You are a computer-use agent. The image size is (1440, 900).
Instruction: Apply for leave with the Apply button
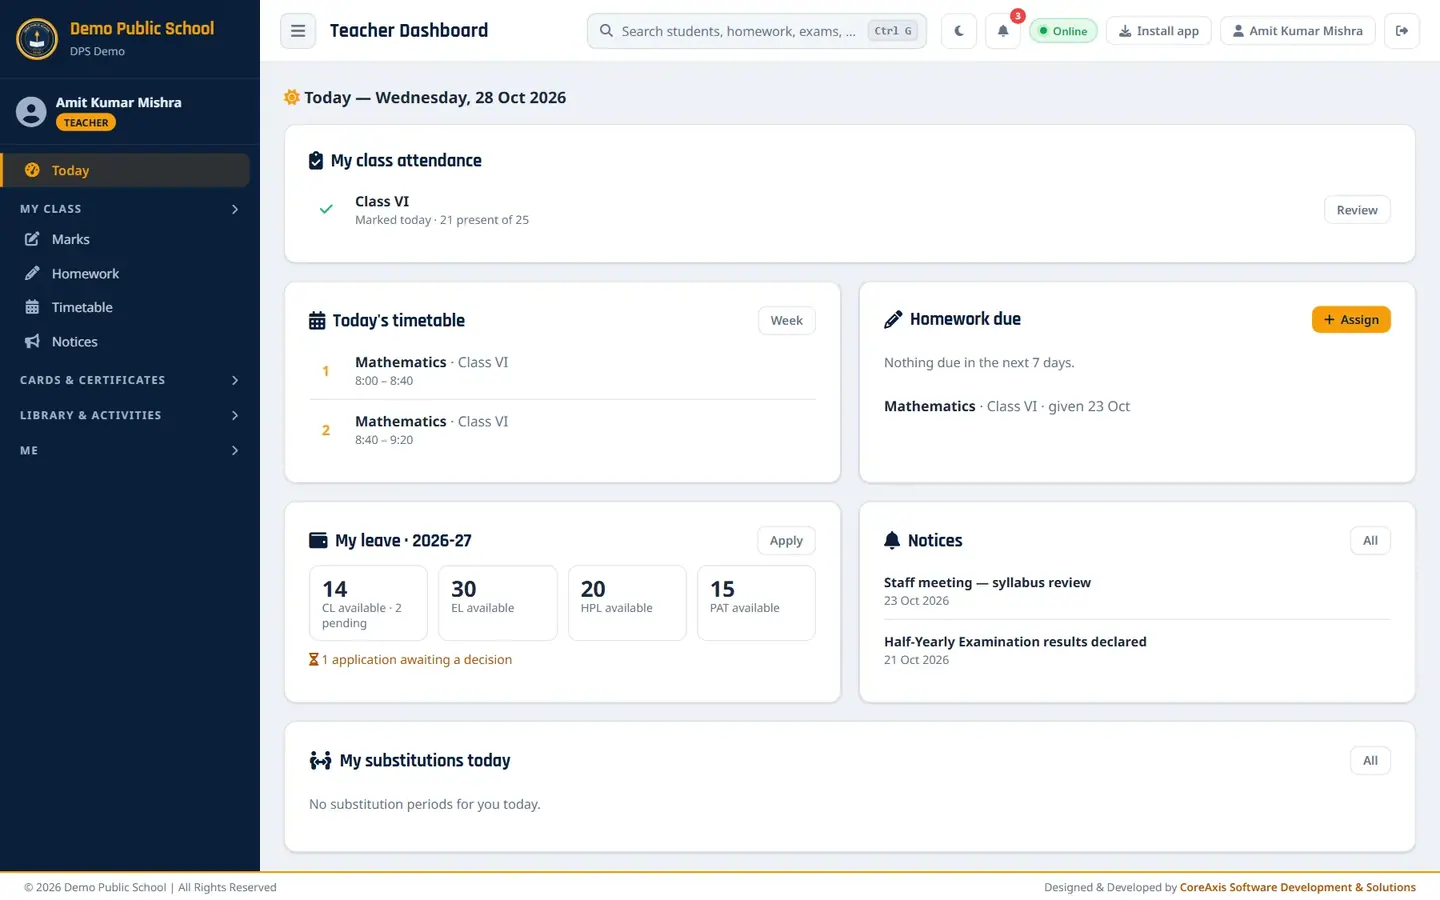786,540
